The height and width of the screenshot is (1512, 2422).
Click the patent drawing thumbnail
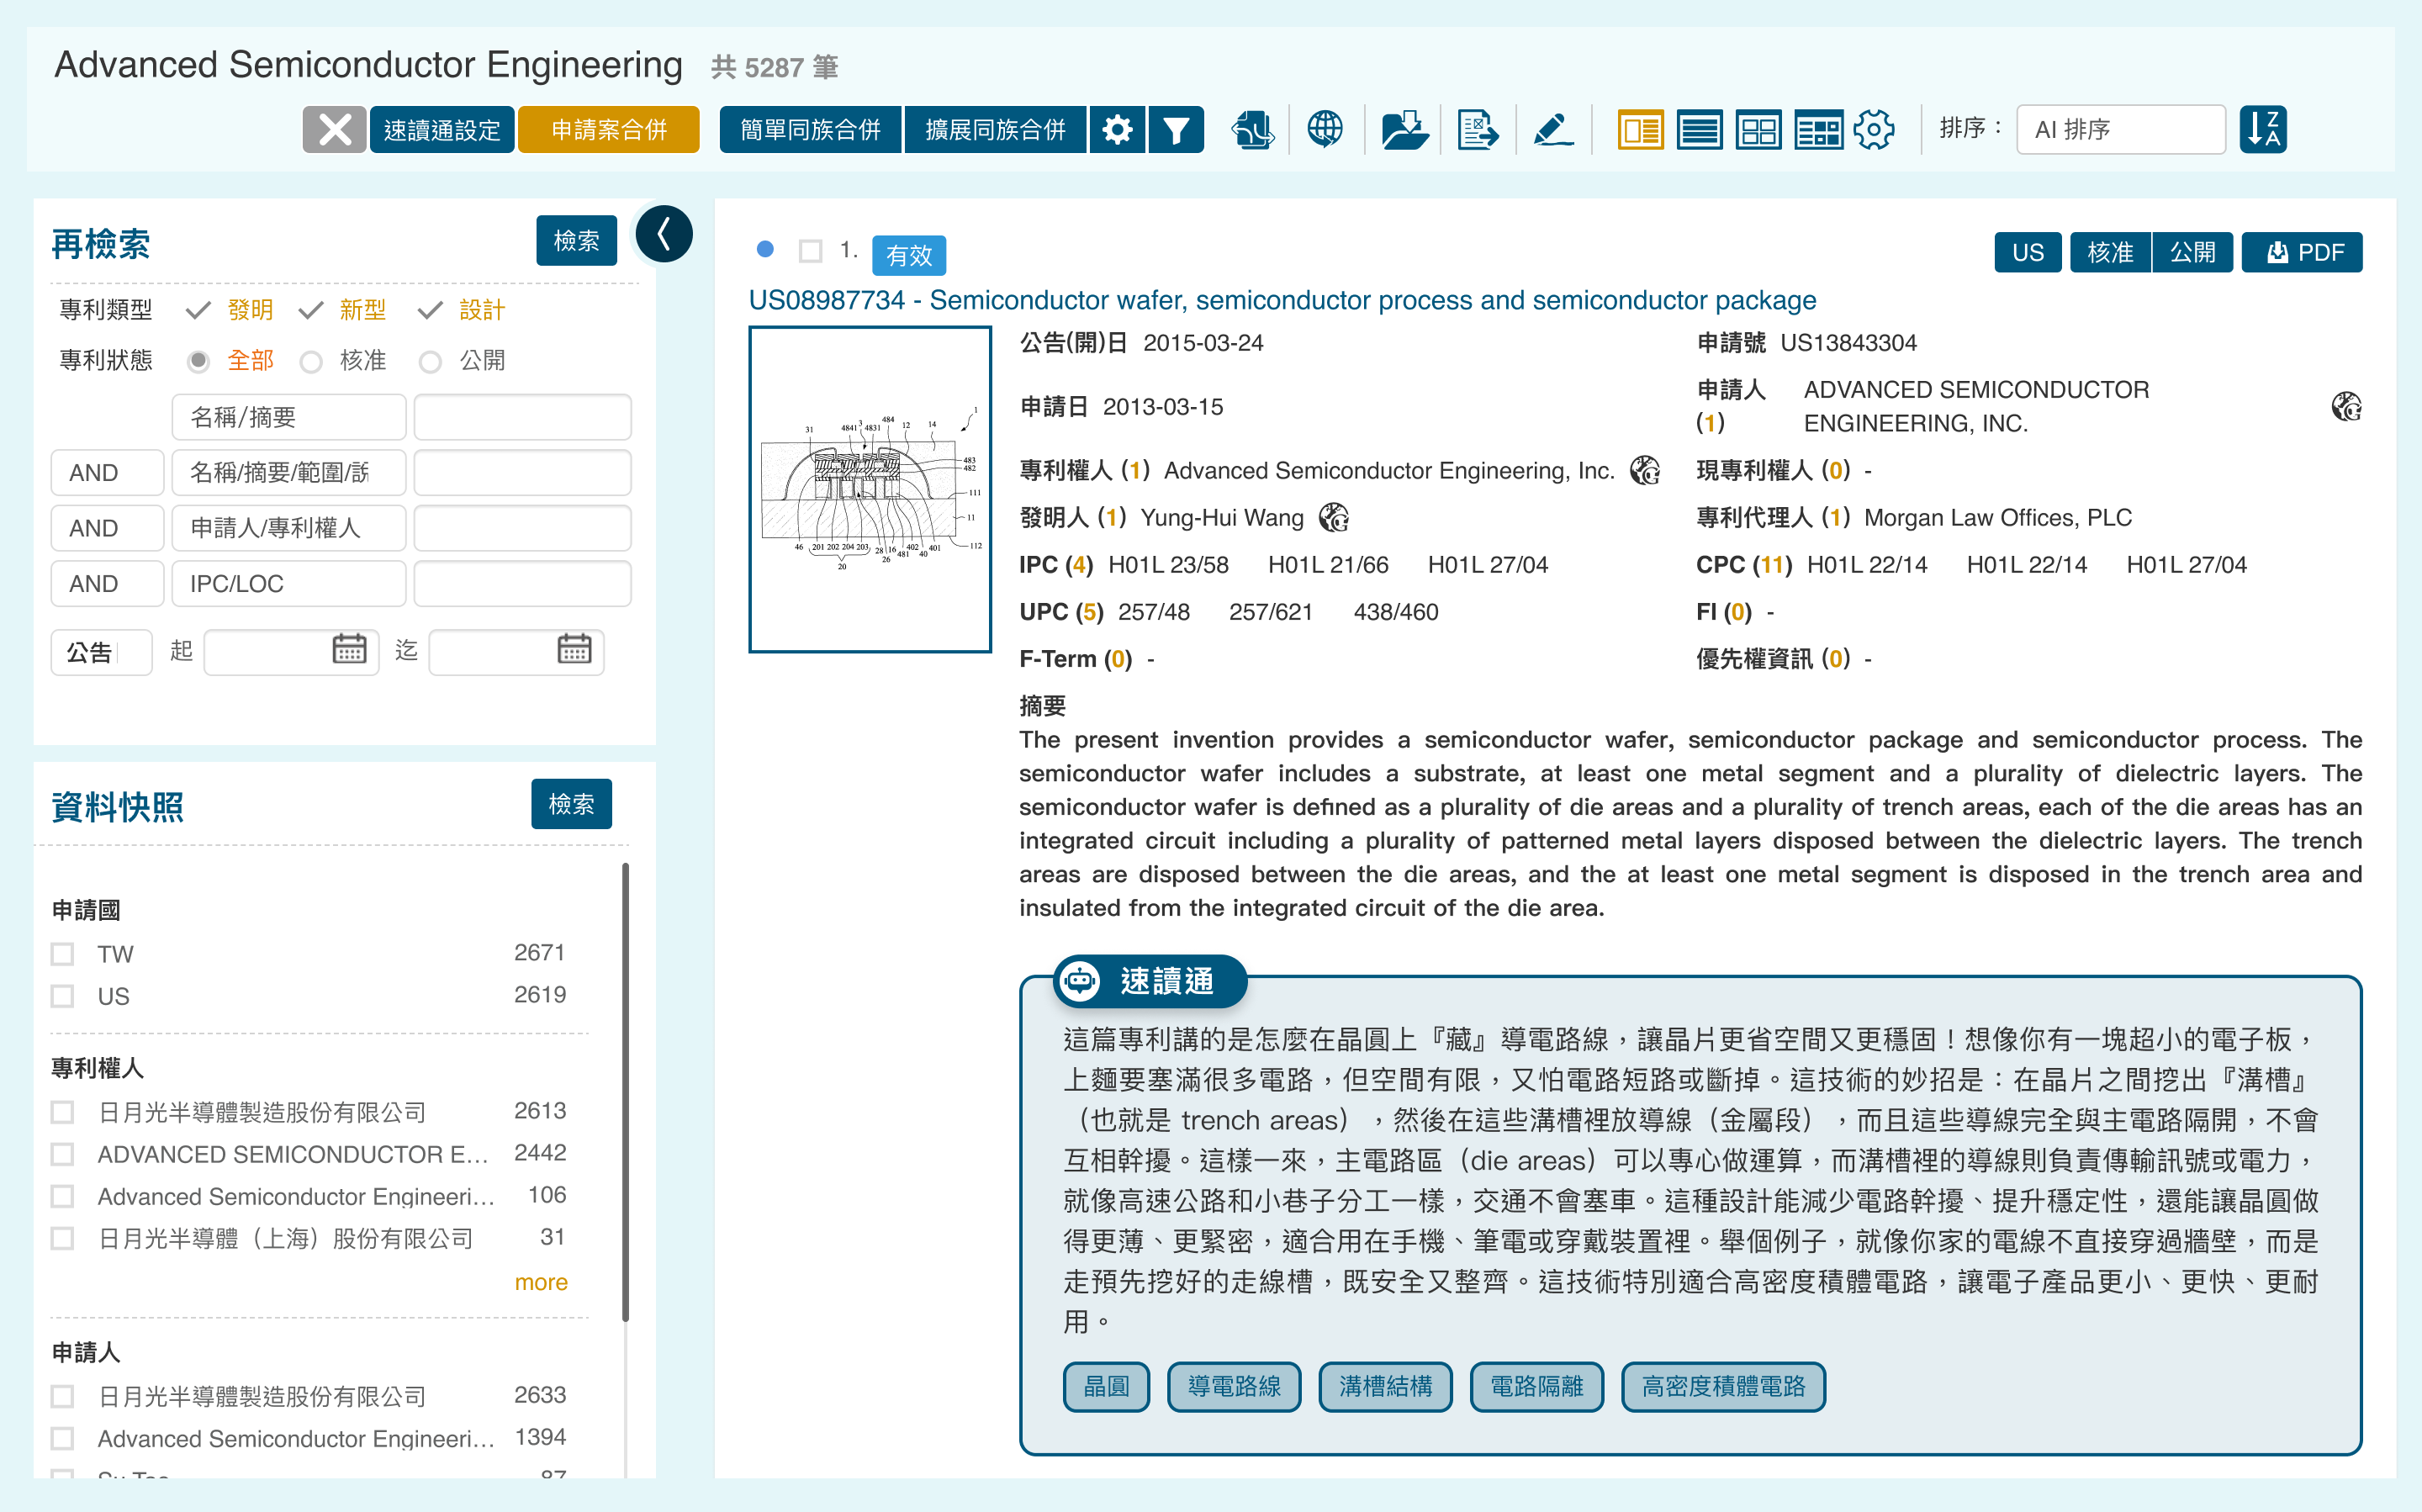870,490
